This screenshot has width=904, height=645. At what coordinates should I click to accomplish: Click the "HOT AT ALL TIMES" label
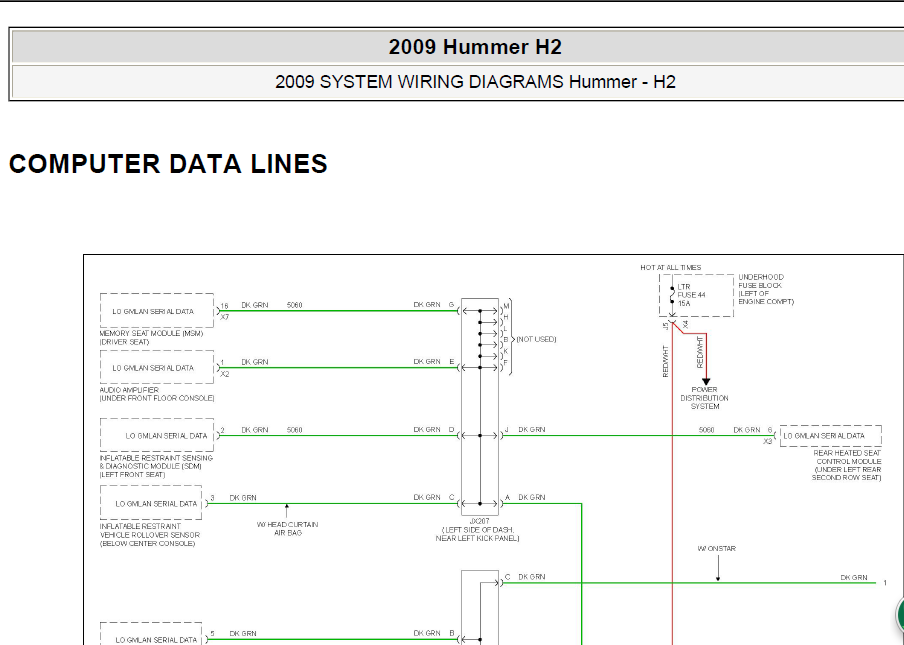pos(671,267)
